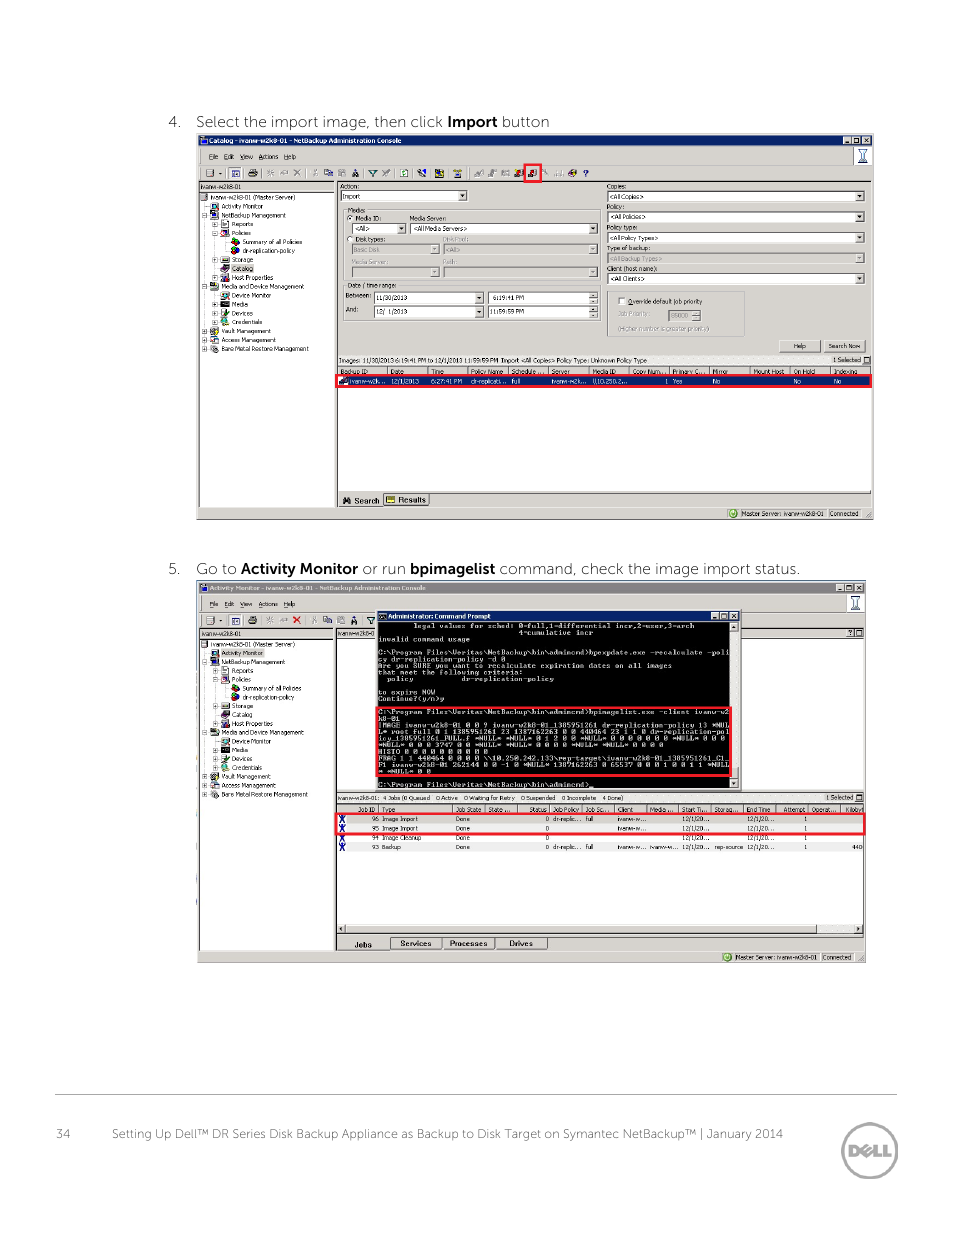Open Help menu in Catalog window
Viewport: 954px width, 1235px height.
point(290,157)
